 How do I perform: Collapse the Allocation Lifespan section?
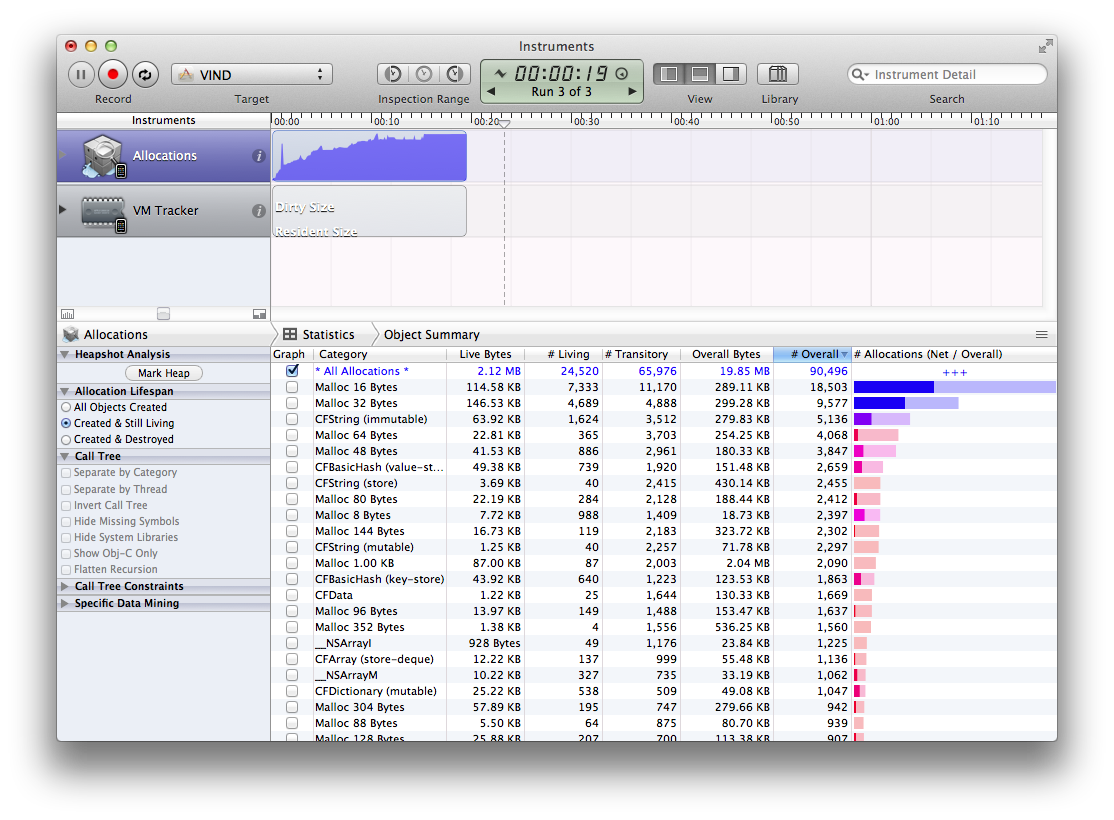coord(65,392)
